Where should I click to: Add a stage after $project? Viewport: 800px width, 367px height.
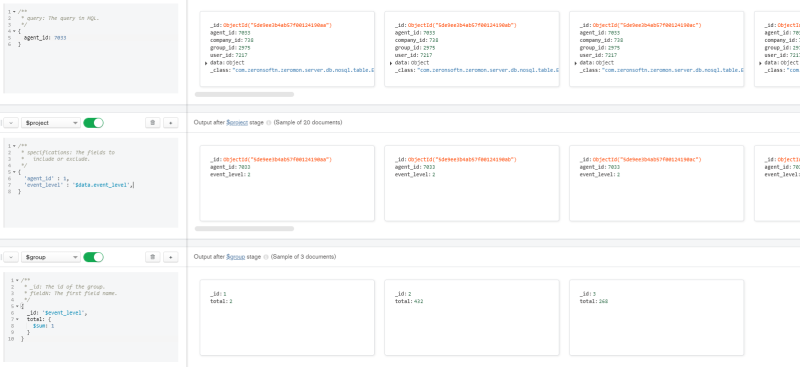[170, 123]
